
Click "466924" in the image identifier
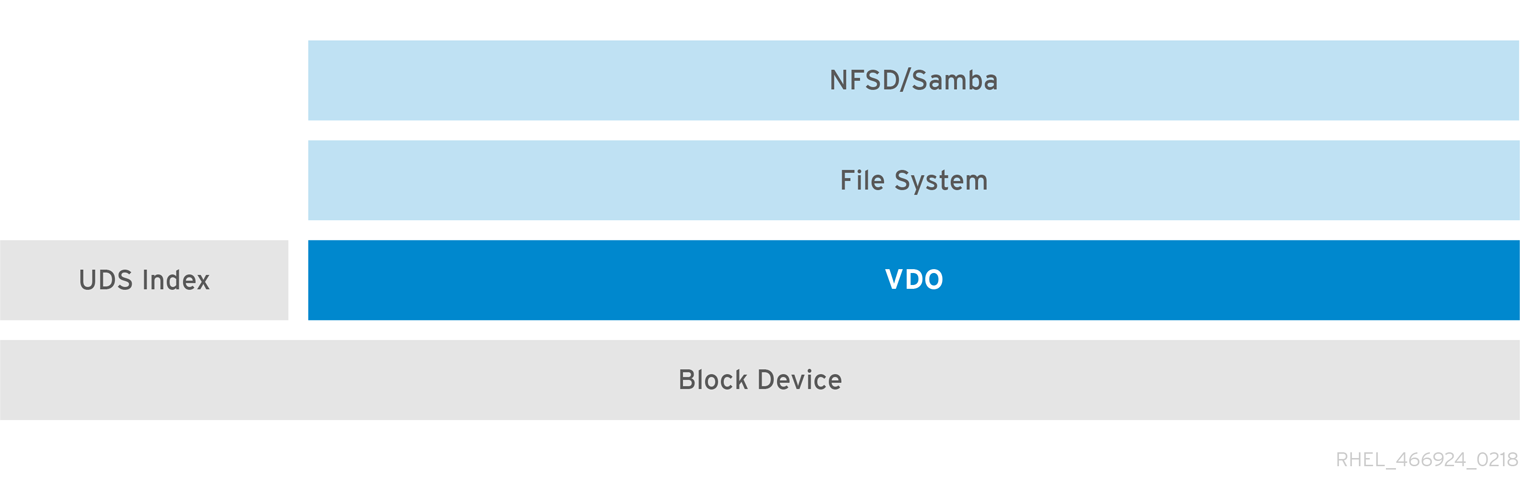1431,460
